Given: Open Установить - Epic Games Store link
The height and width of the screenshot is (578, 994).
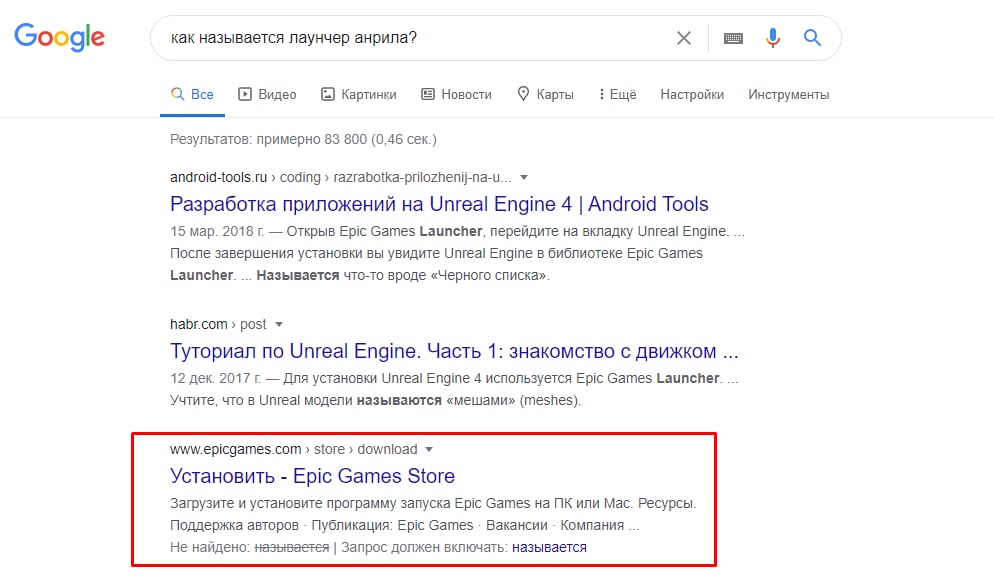Looking at the screenshot, I should click(x=312, y=476).
